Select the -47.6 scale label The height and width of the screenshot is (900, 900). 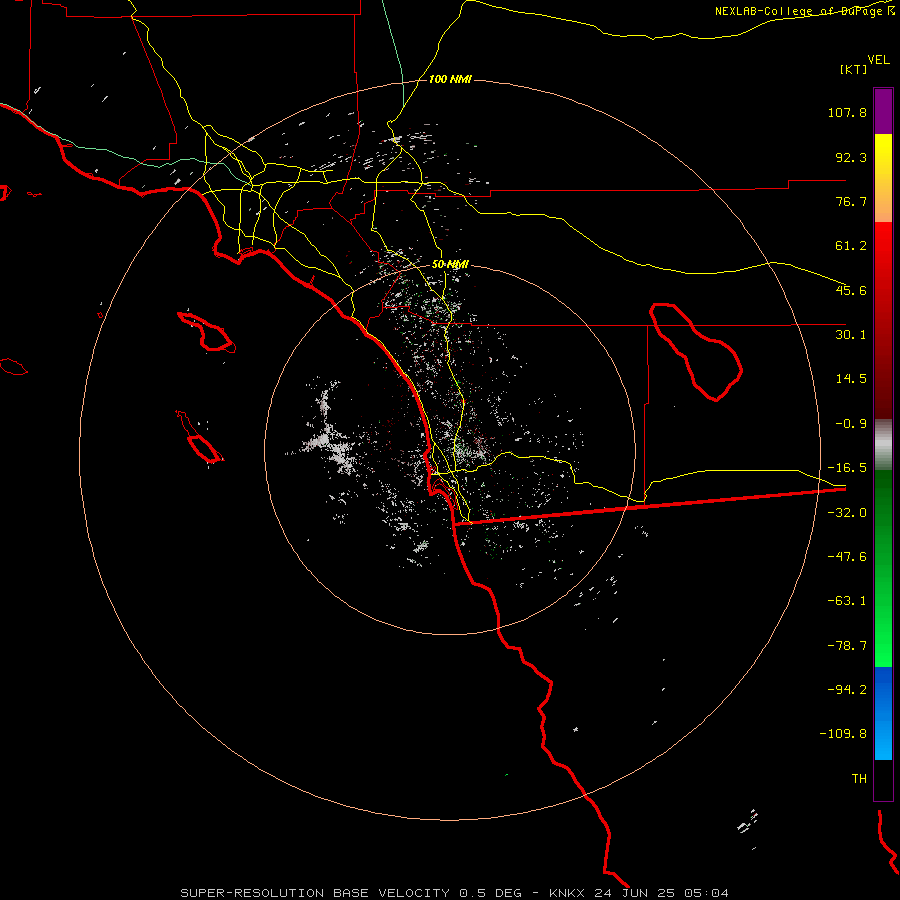click(847, 557)
